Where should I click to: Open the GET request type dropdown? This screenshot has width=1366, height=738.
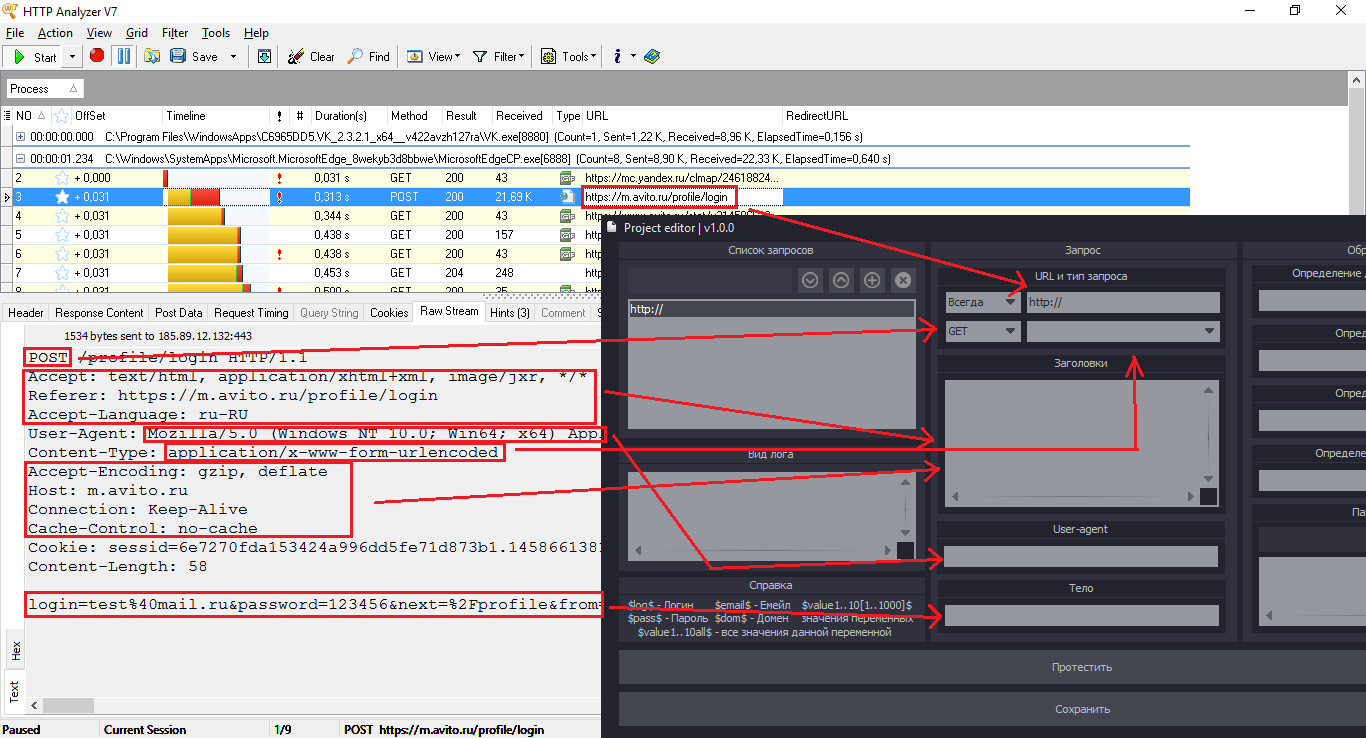pyautogui.click(x=983, y=331)
